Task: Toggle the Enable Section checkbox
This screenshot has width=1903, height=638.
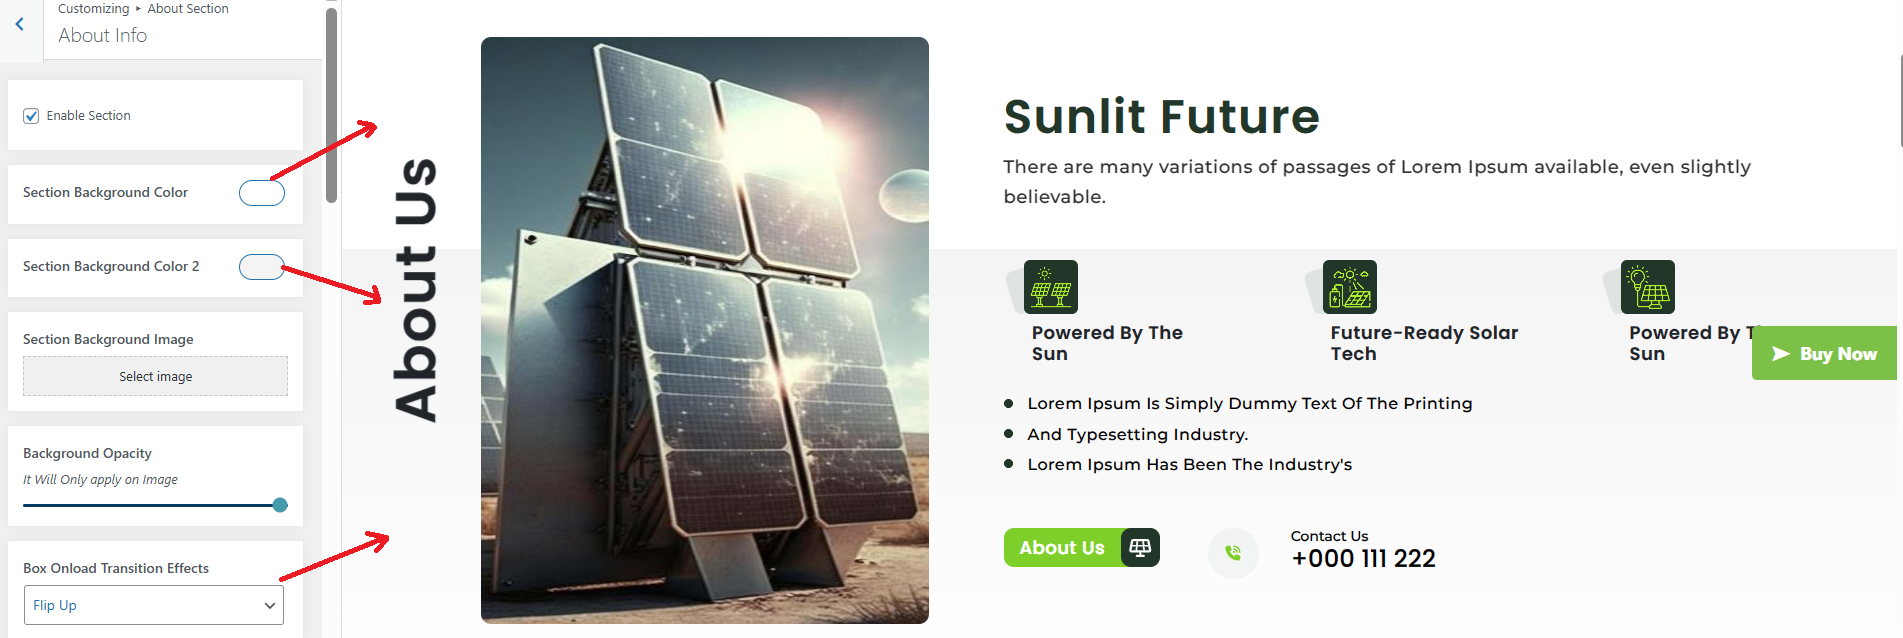Action: pos(31,116)
